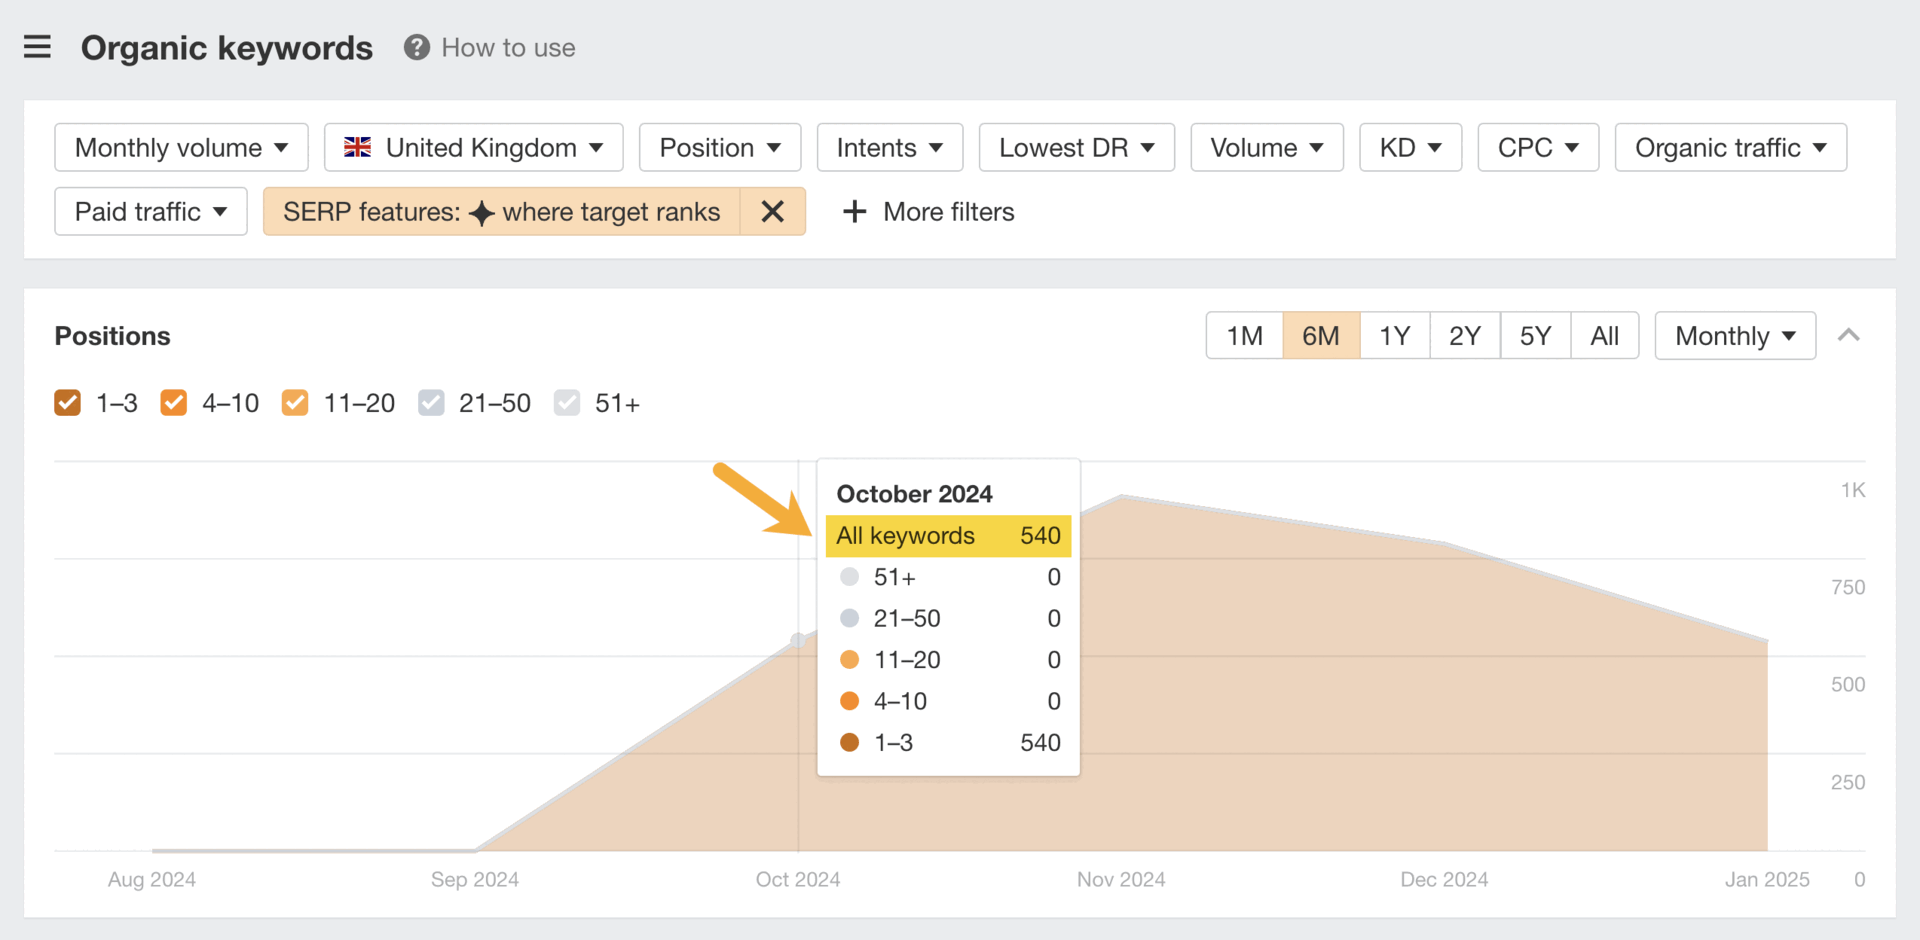Click the United Kingdom flag icon

(357, 147)
